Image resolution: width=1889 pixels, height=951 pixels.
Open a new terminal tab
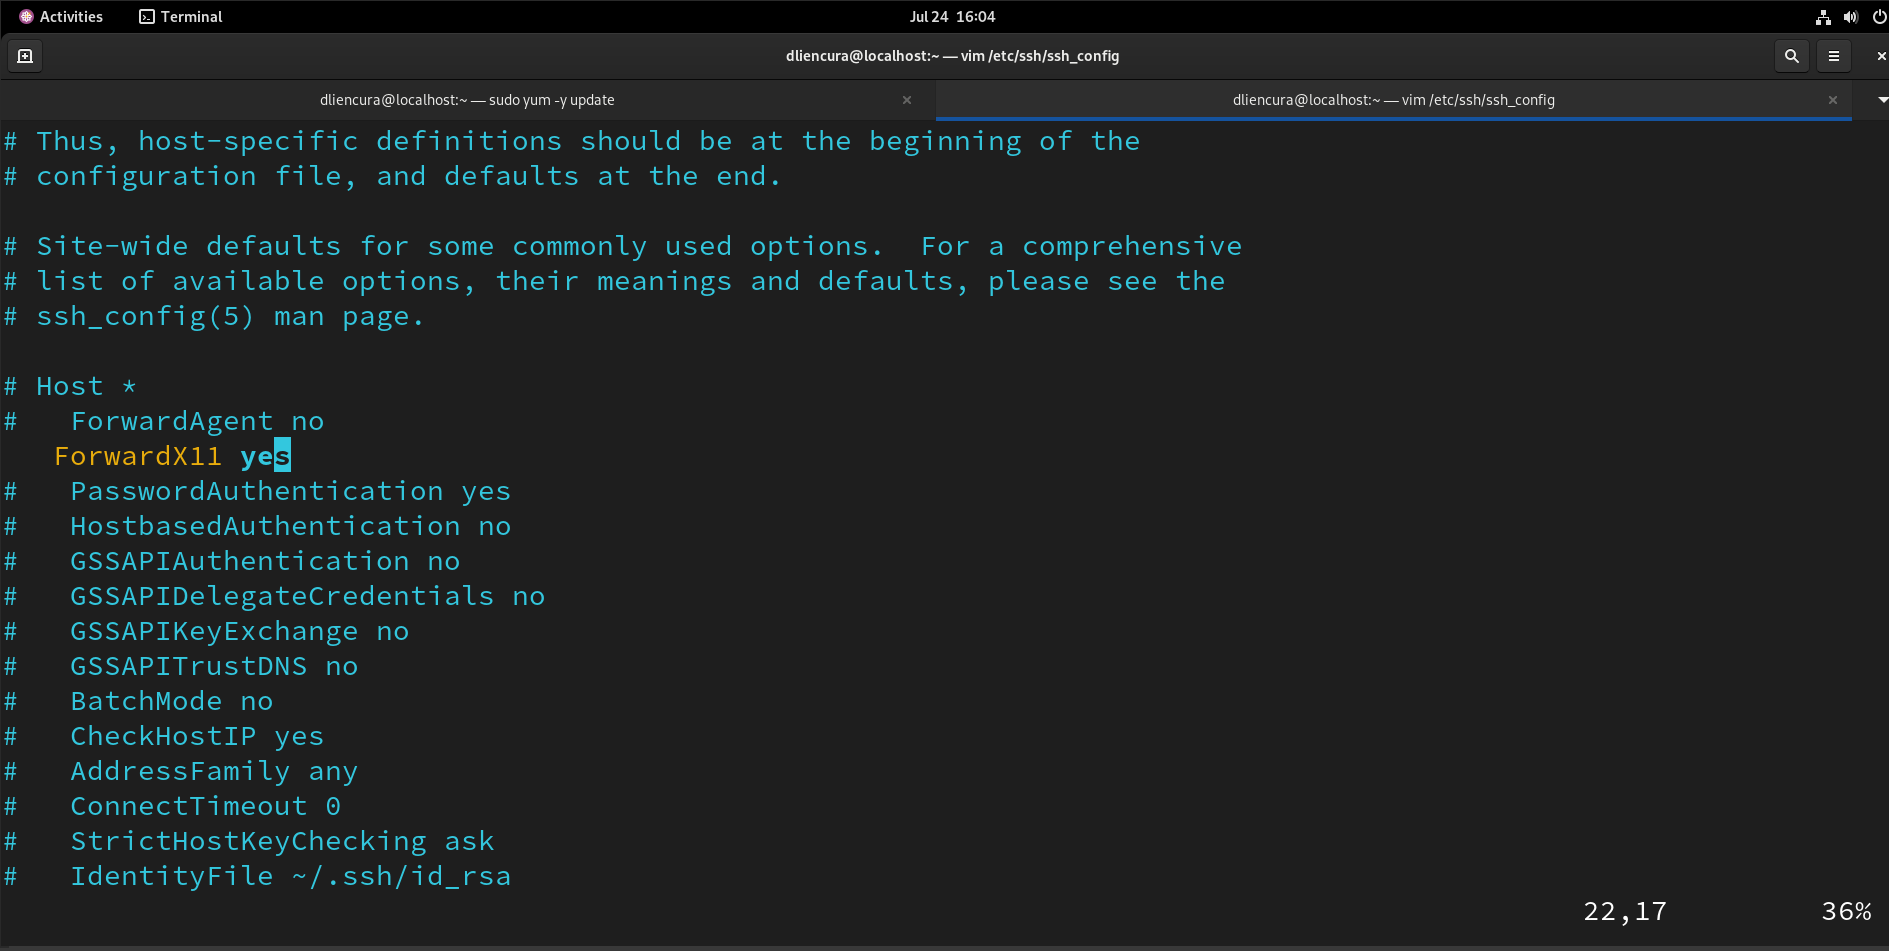(25, 56)
